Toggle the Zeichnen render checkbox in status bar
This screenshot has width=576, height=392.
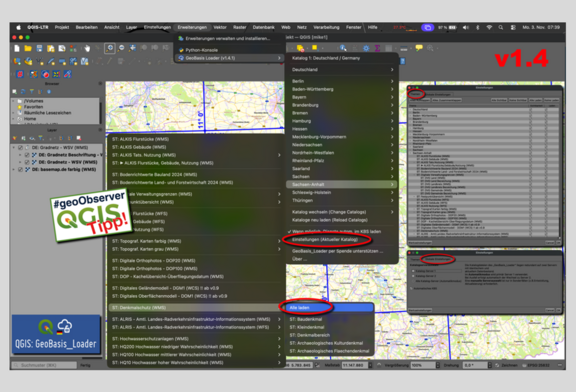pos(497,365)
